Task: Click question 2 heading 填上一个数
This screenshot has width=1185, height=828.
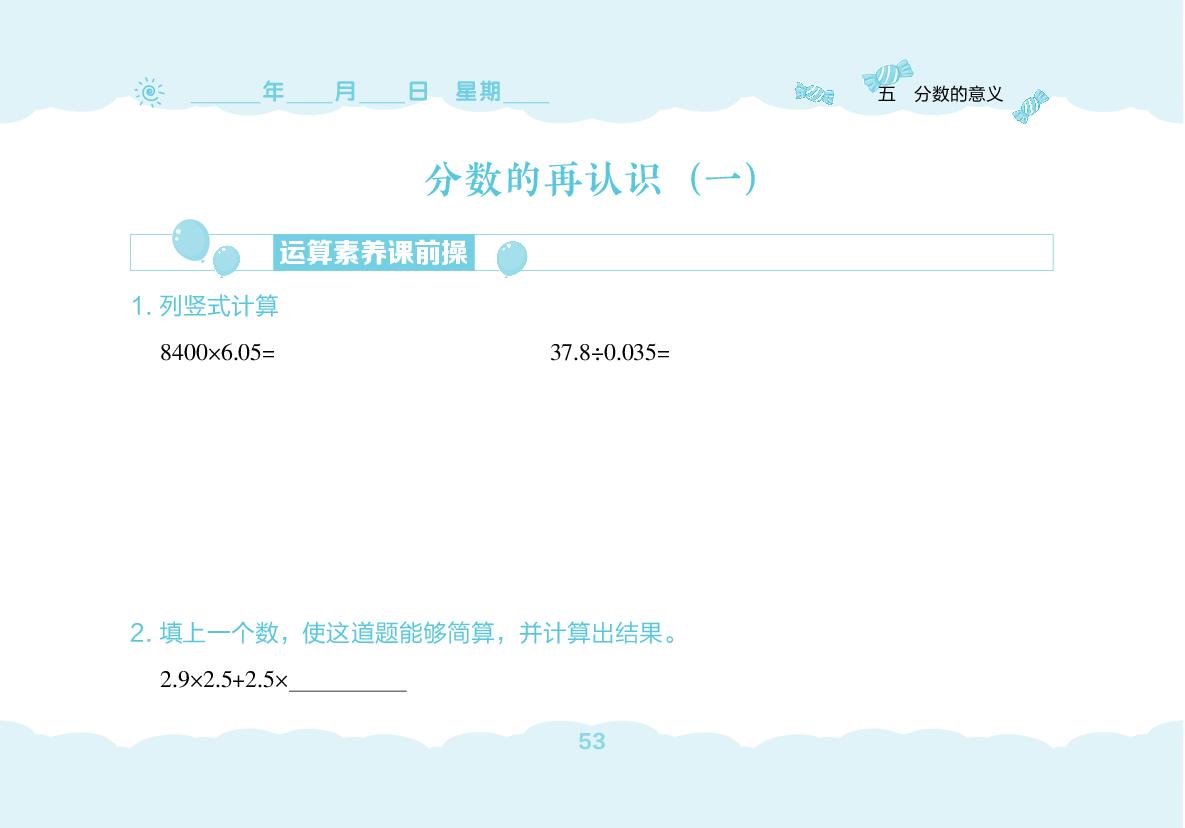Action: tap(404, 632)
